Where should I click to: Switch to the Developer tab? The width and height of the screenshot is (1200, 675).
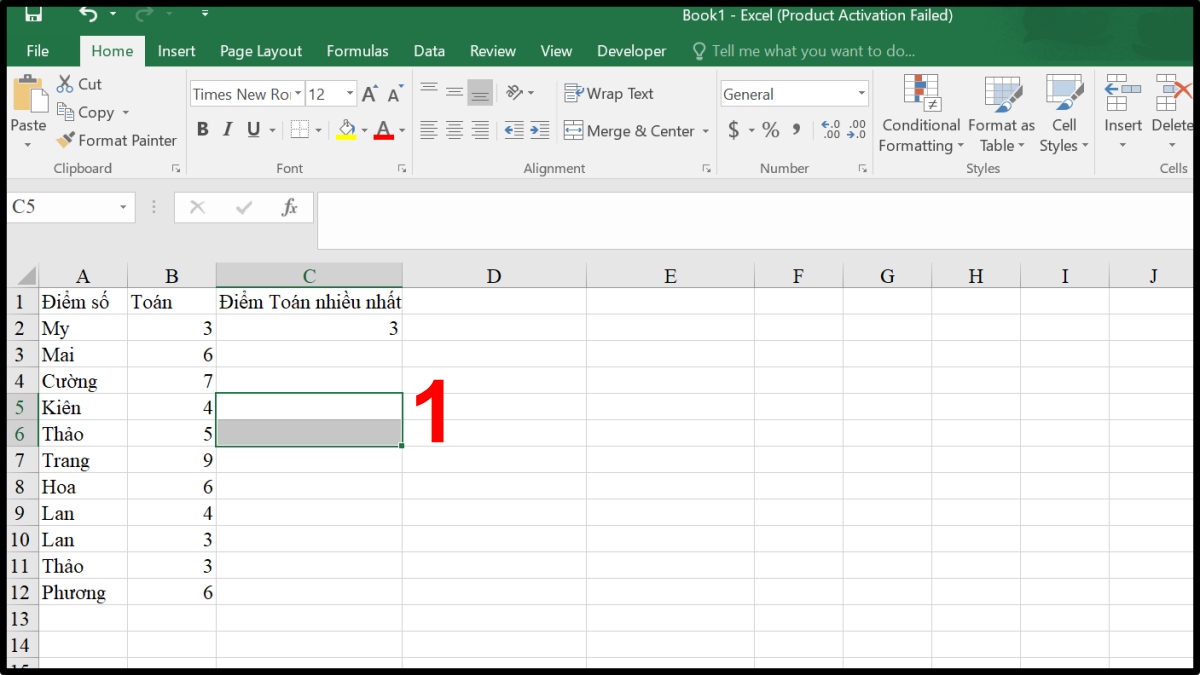pos(631,51)
